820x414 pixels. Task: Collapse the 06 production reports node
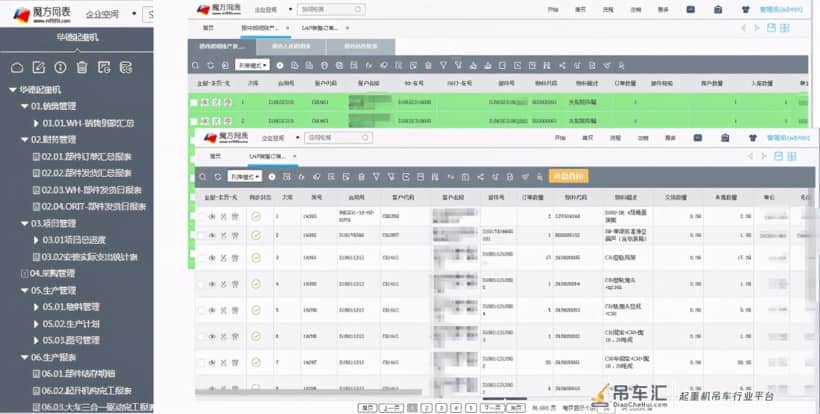tap(25, 358)
